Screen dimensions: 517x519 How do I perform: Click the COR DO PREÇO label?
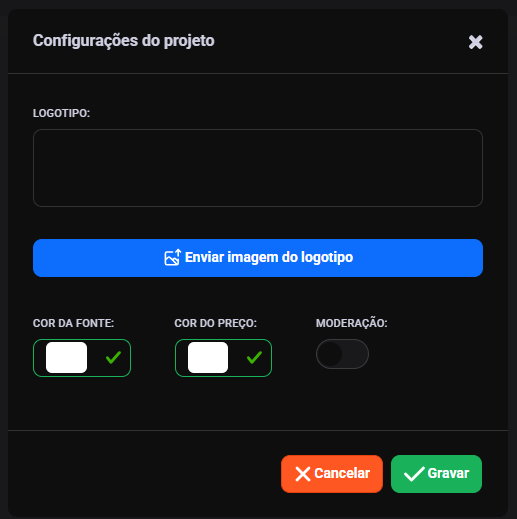click(x=216, y=323)
